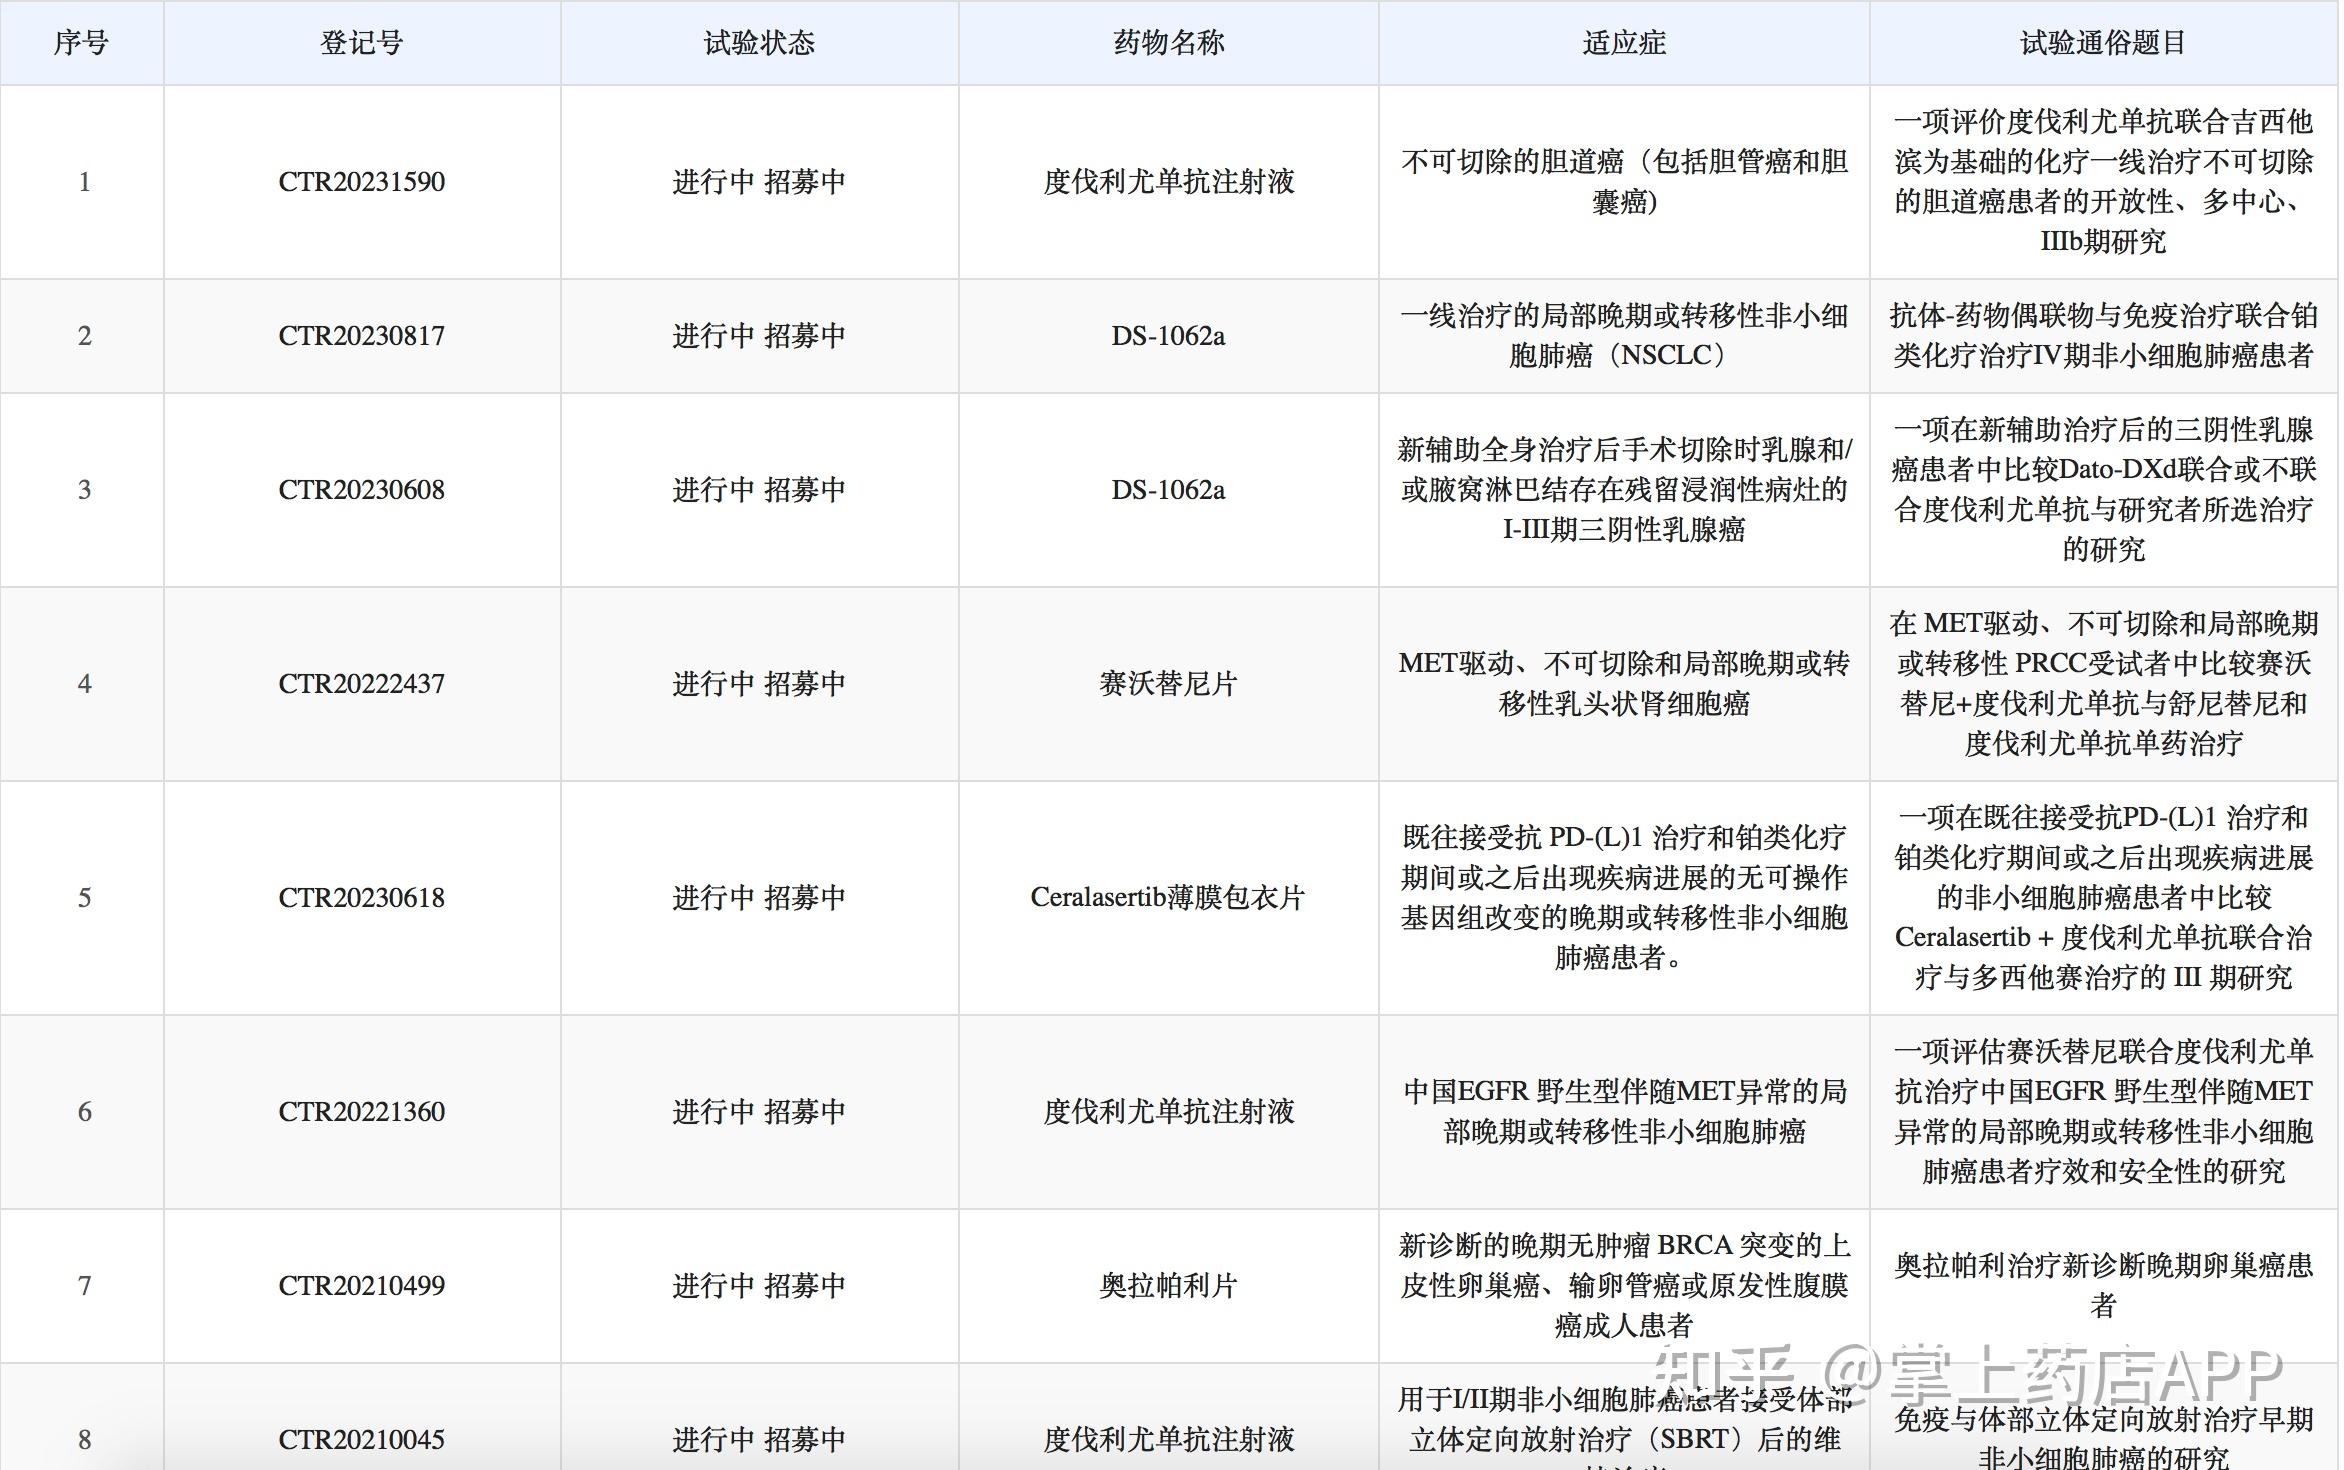Click sequence number 6
Viewport: 2344px width, 1470px height.
pyautogui.click(x=84, y=1112)
